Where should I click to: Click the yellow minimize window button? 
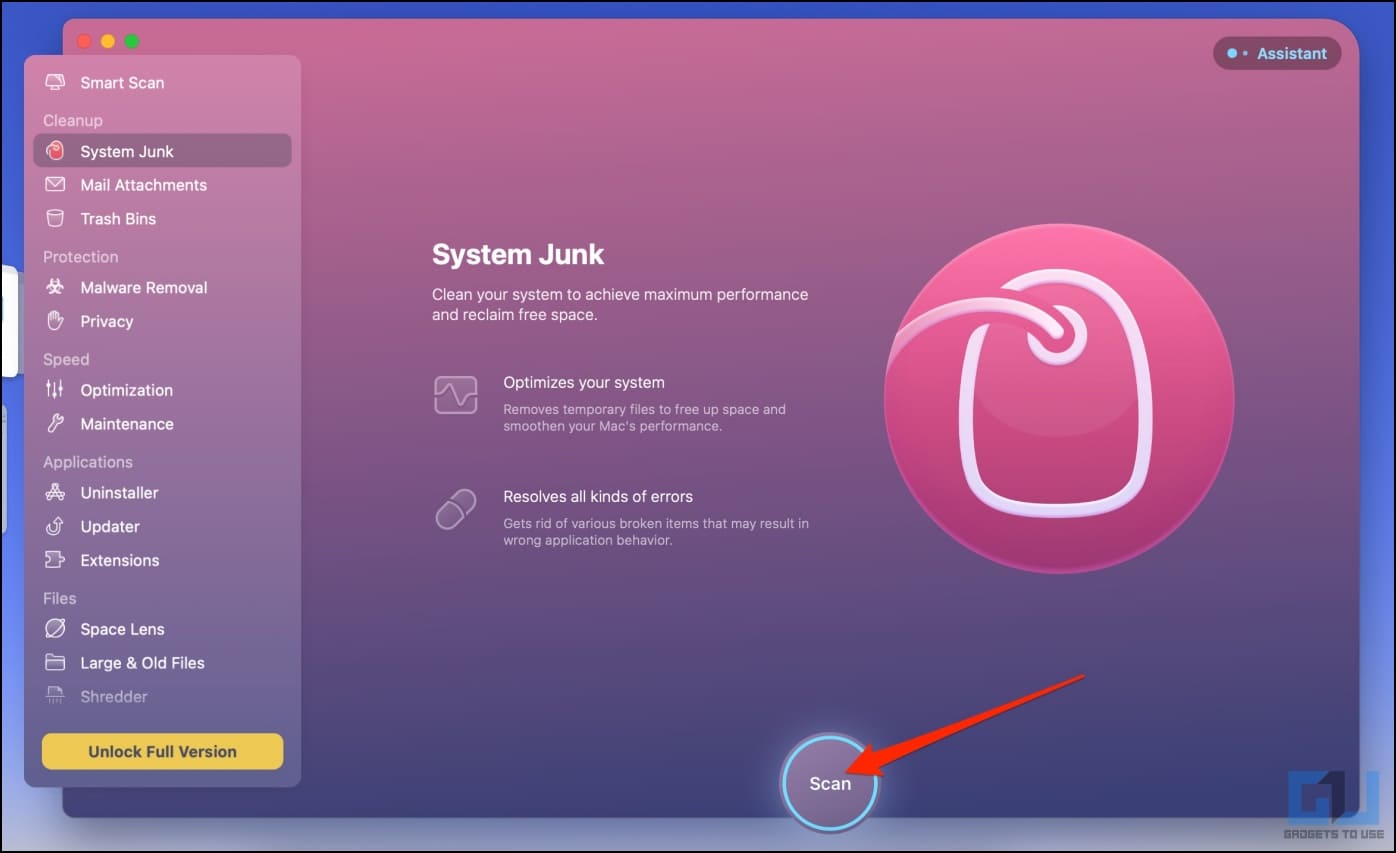(108, 41)
